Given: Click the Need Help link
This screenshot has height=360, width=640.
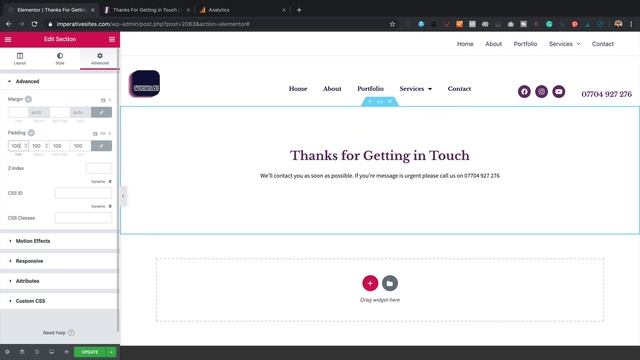Looking at the screenshot, I should (59, 333).
